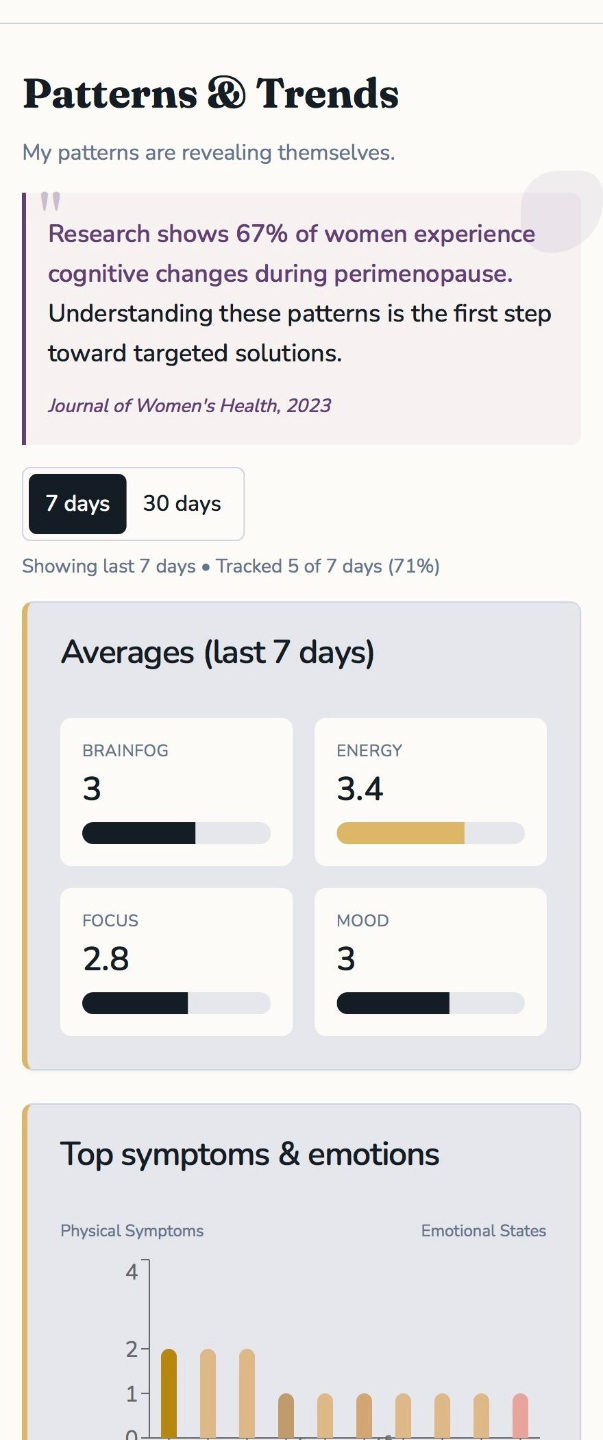Switch to the 30 days view
Image resolution: width=603 pixels, height=1440 pixels.
click(x=182, y=504)
